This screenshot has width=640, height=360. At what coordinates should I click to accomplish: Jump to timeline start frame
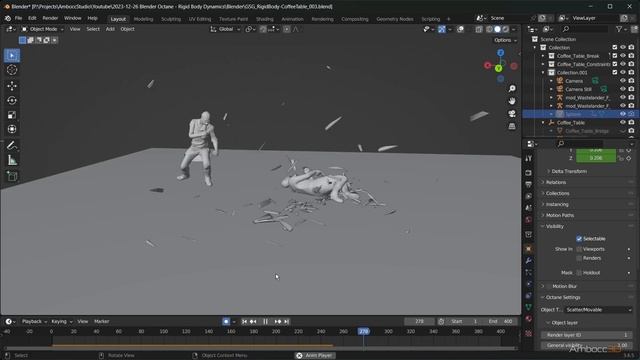point(244,322)
